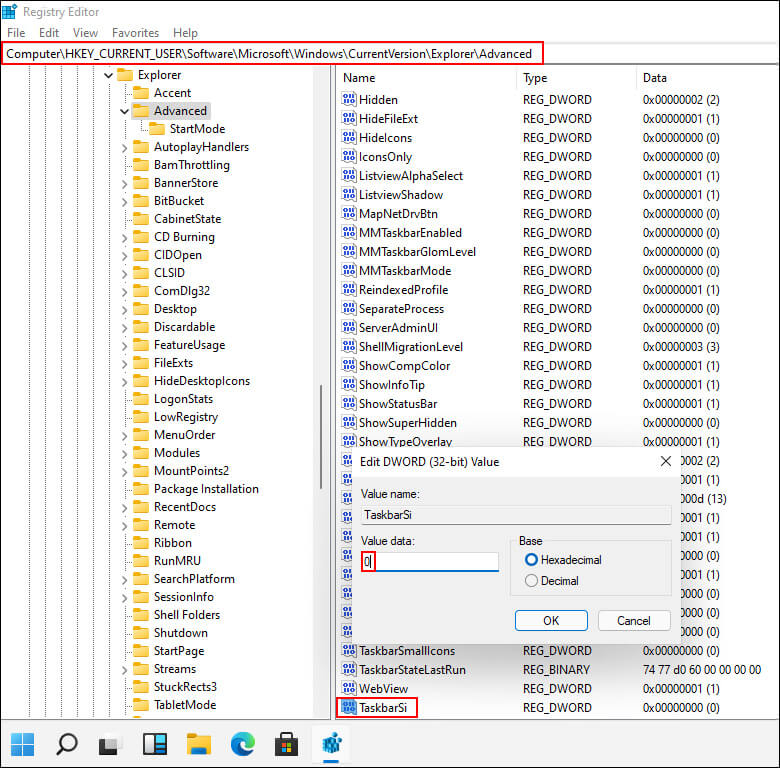Expand the MenuOrder key

coord(124,436)
